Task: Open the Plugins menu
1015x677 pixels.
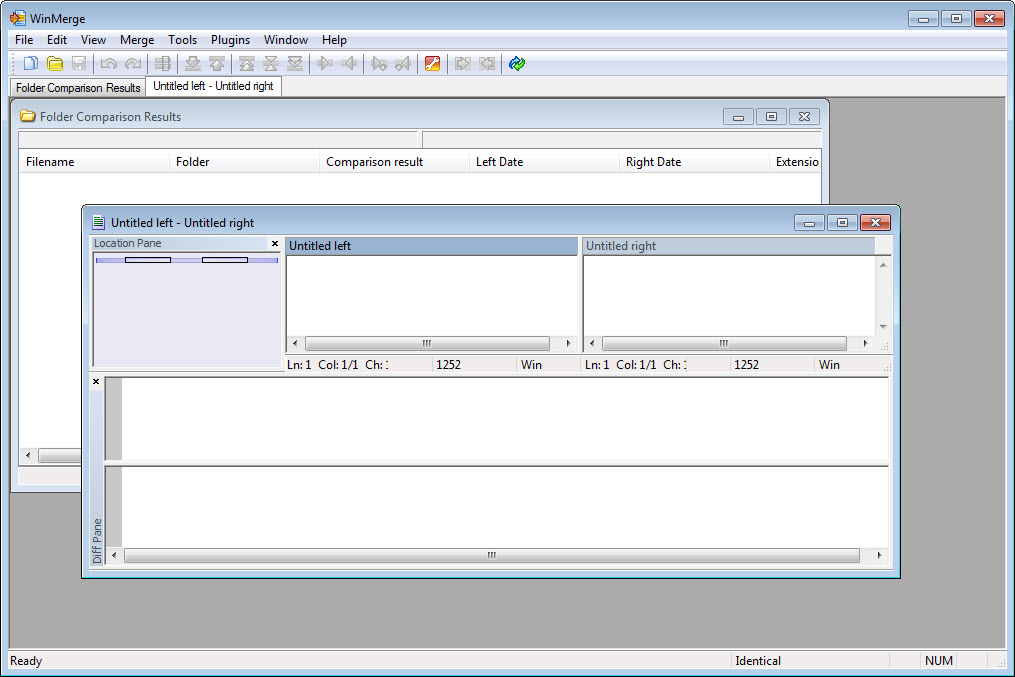Action: (230, 40)
